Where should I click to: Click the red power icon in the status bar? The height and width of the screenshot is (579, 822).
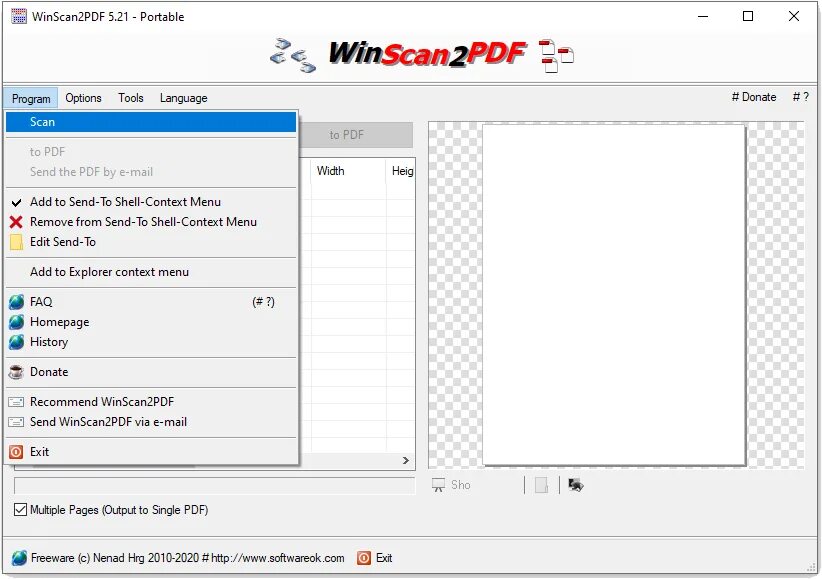pyautogui.click(x=364, y=557)
